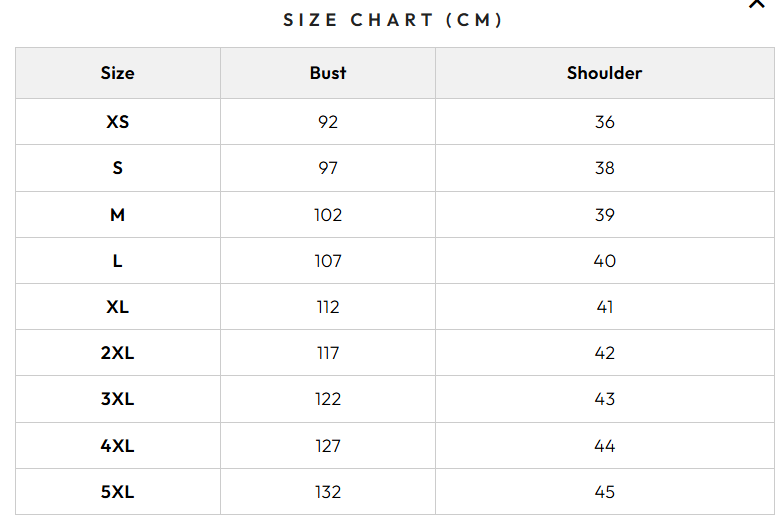Select the XS size row label
Screen dimensions: 783x524
click(117, 122)
